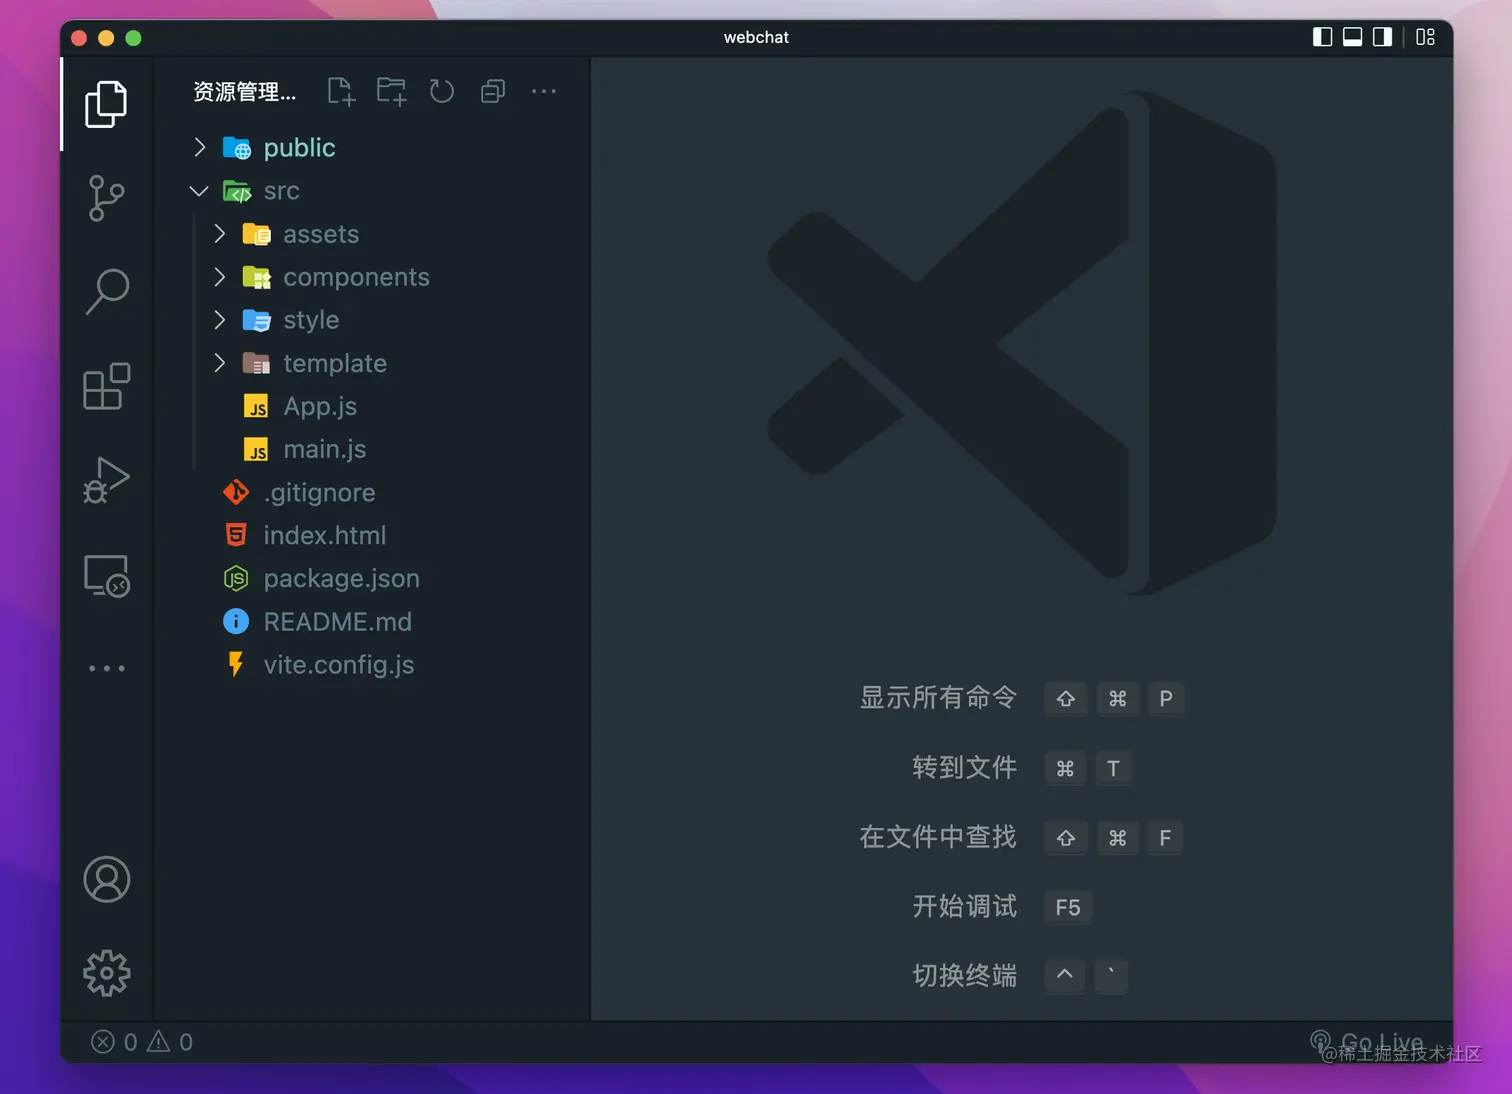The width and height of the screenshot is (1512, 1094).
Task: Select the template folder name
Action: 335,363
